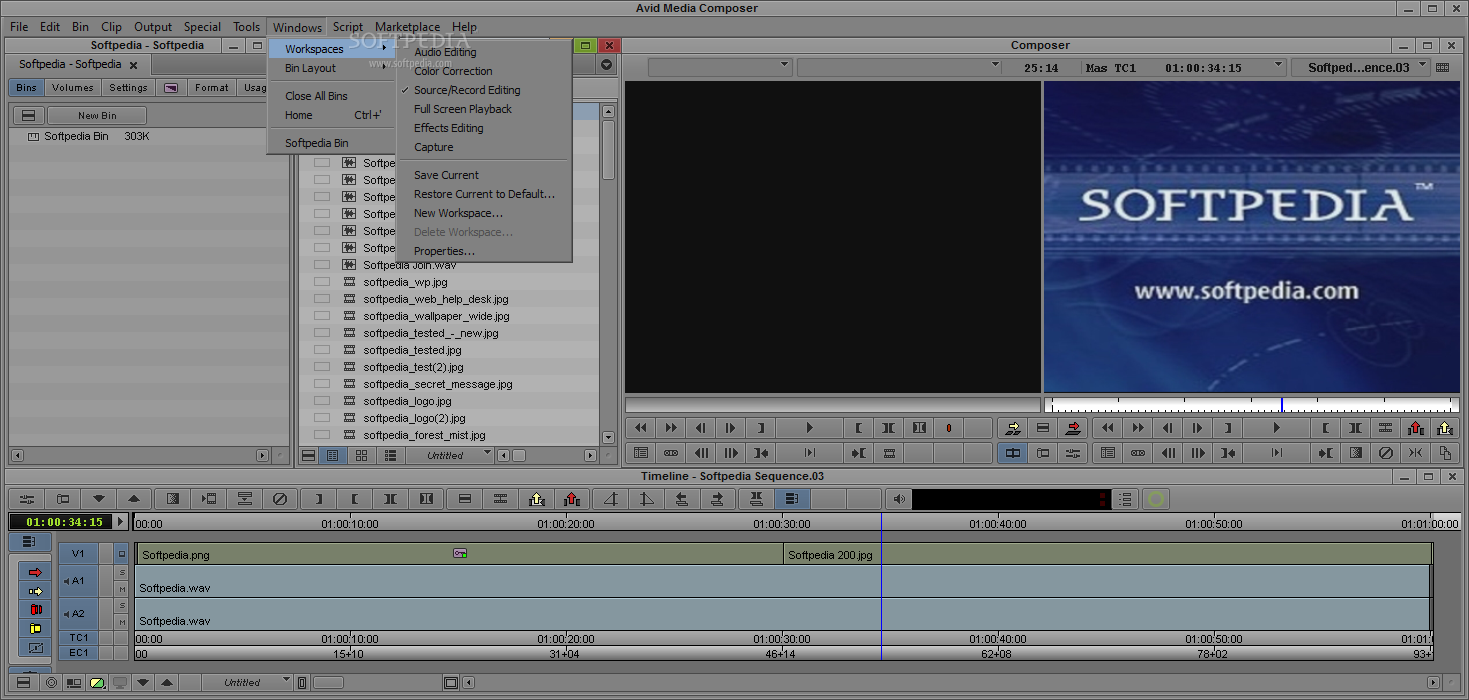Play the record monitor sequence
1469x700 pixels.
click(x=1276, y=428)
